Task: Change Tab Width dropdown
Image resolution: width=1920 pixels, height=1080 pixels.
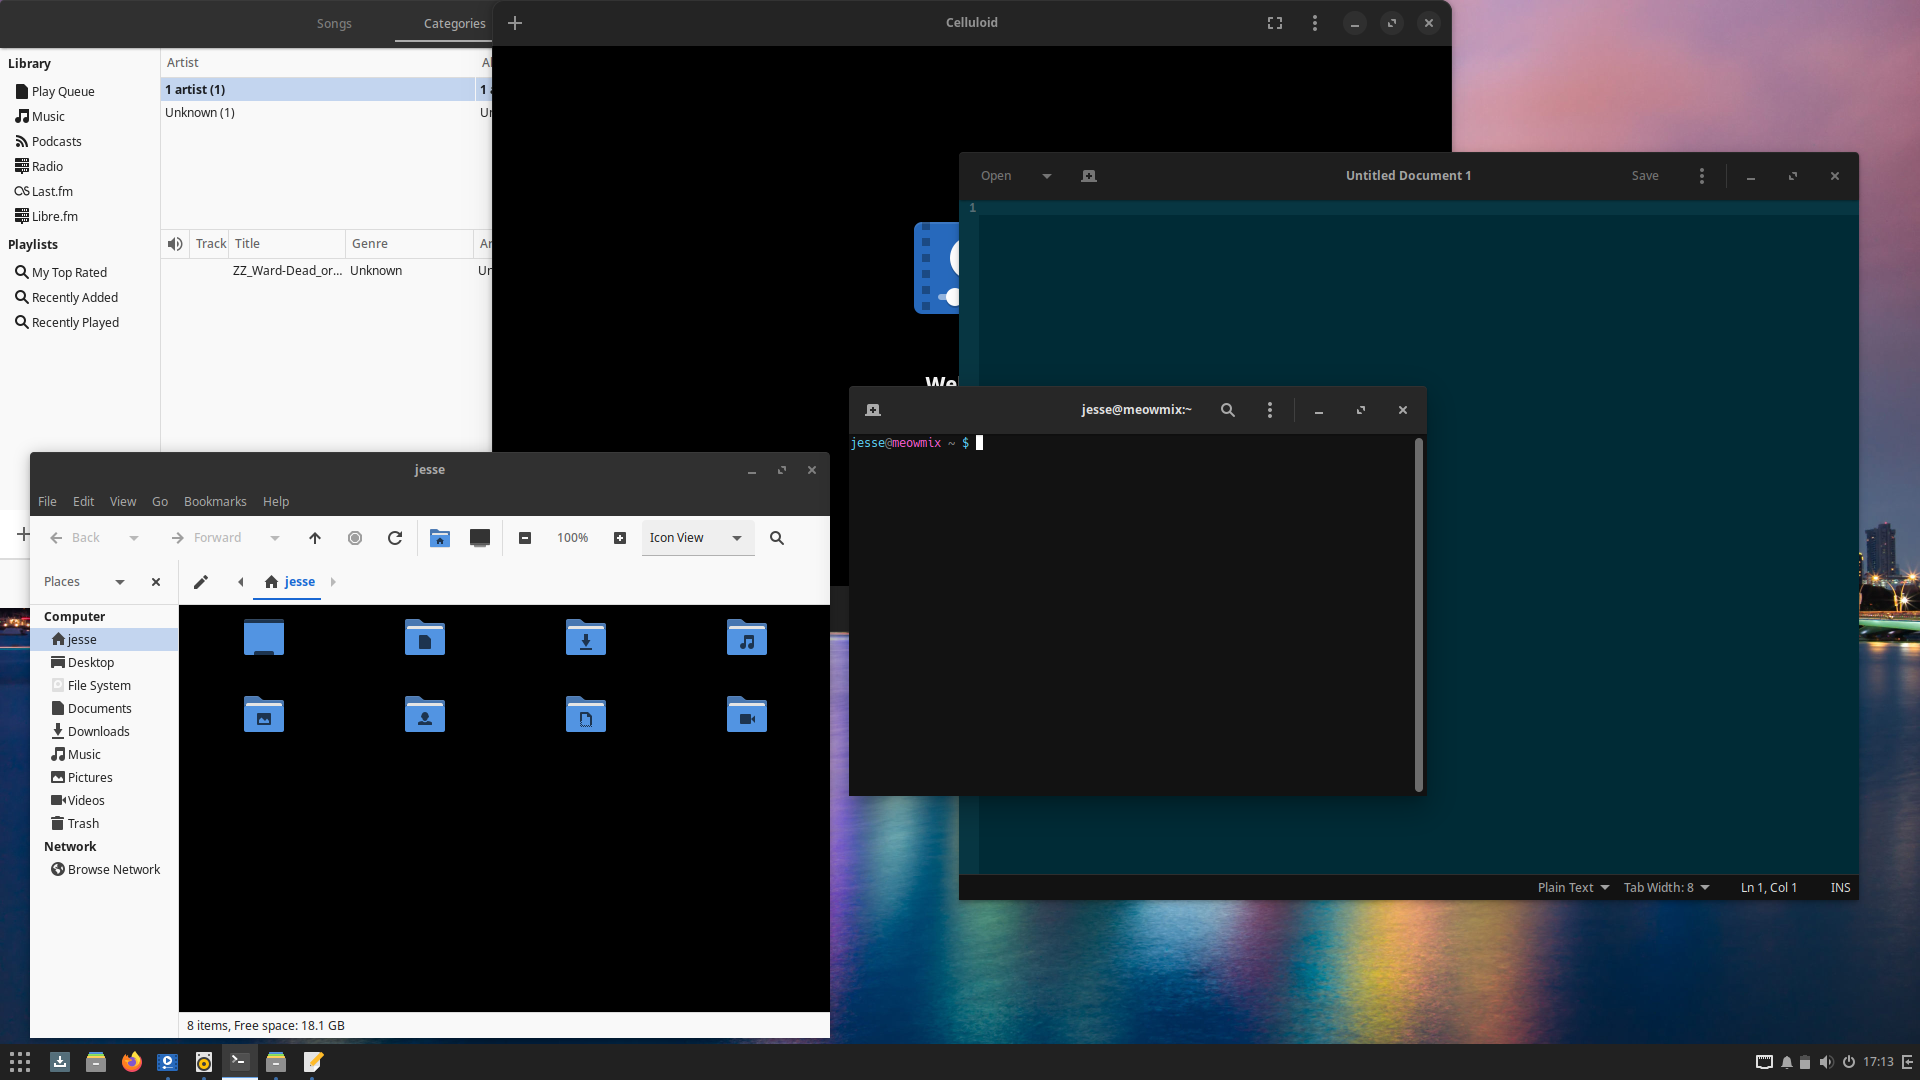Action: tap(1666, 888)
